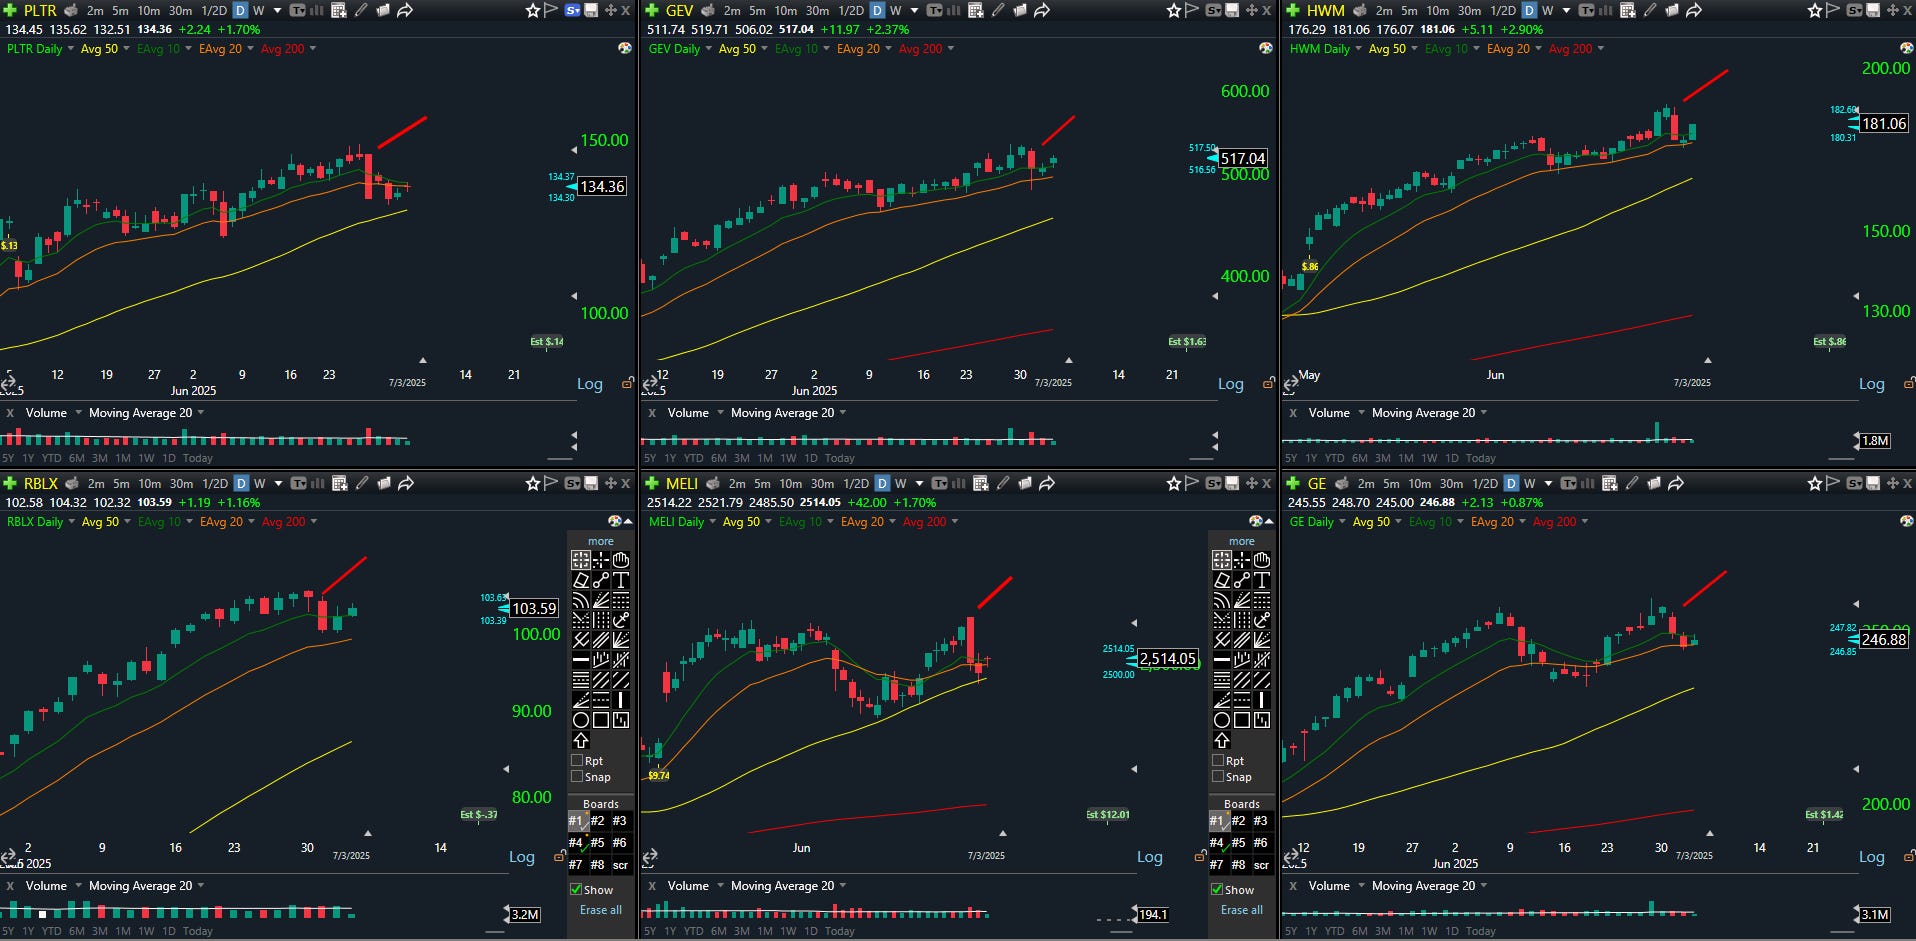
Task: Toggle Log scale on MELI chart
Action: click(x=1150, y=857)
